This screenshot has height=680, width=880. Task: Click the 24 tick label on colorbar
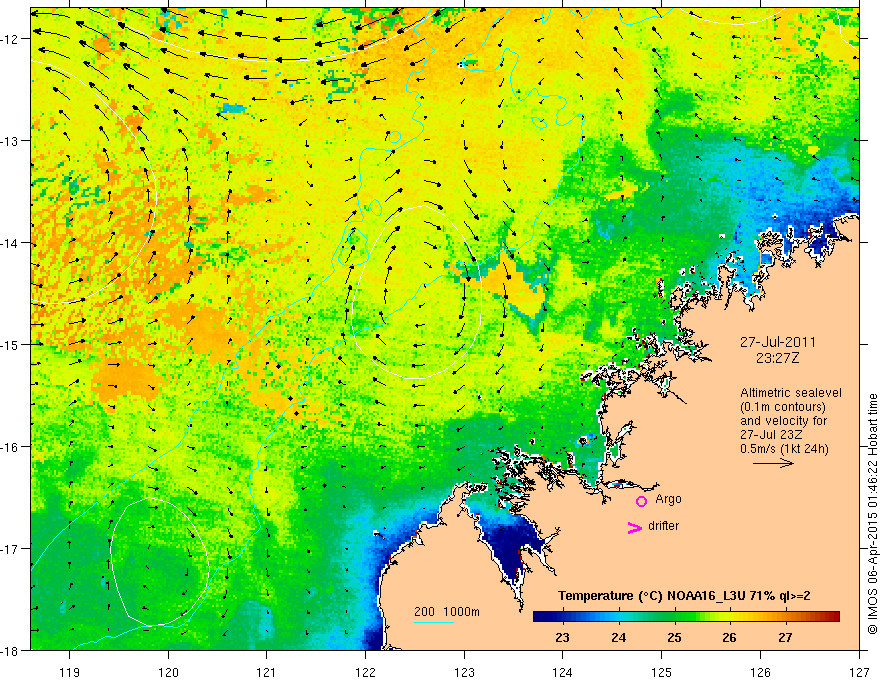point(618,638)
